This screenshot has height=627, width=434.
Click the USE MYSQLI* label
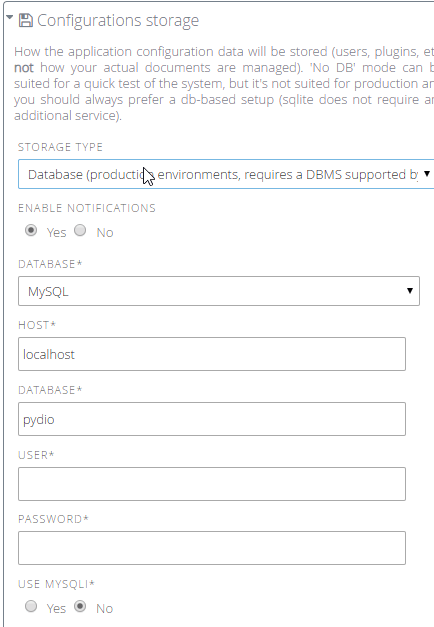[56, 584]
